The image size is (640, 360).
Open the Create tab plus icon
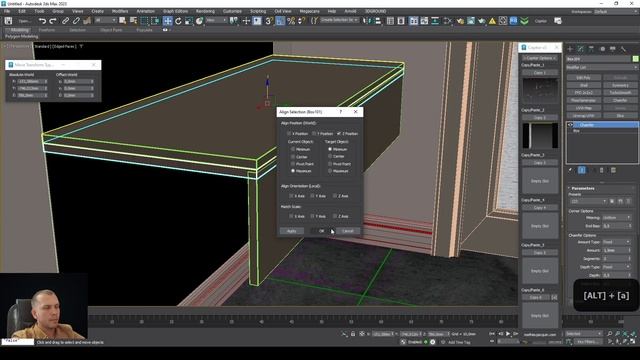pos(570,49)
